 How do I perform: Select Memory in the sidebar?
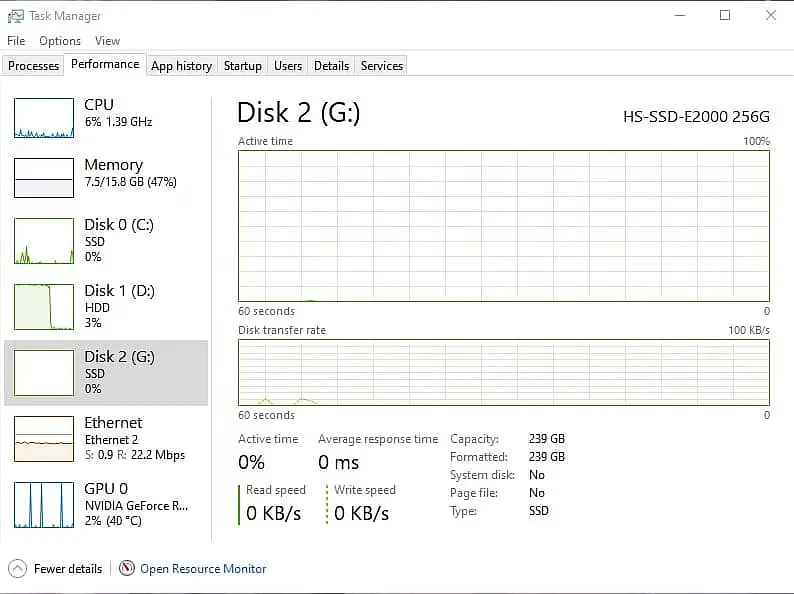tap(113, 165)
